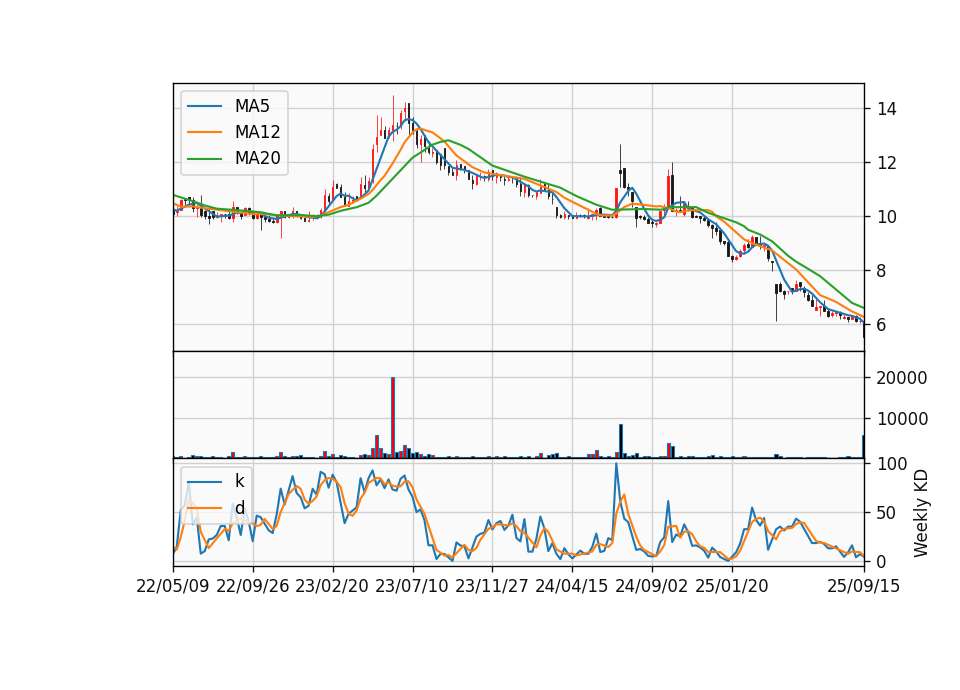
Task: Click the 22/09/26 date tick label
Action: (253, 586)
